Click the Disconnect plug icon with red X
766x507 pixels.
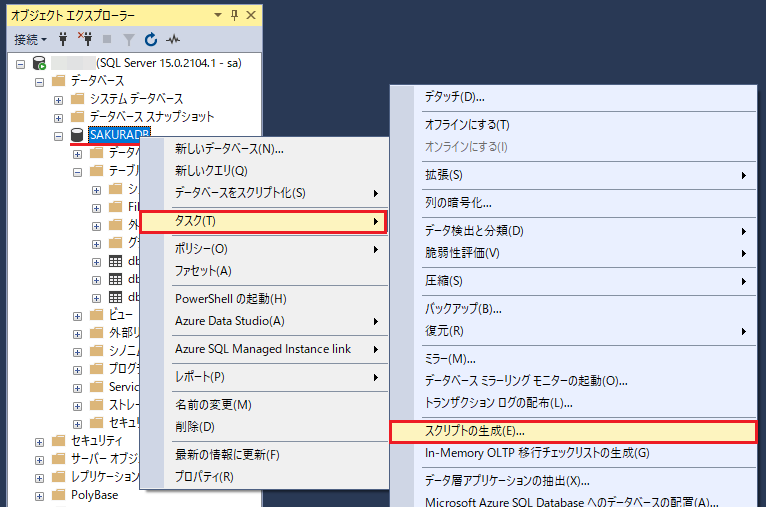(x=85, y=40)
